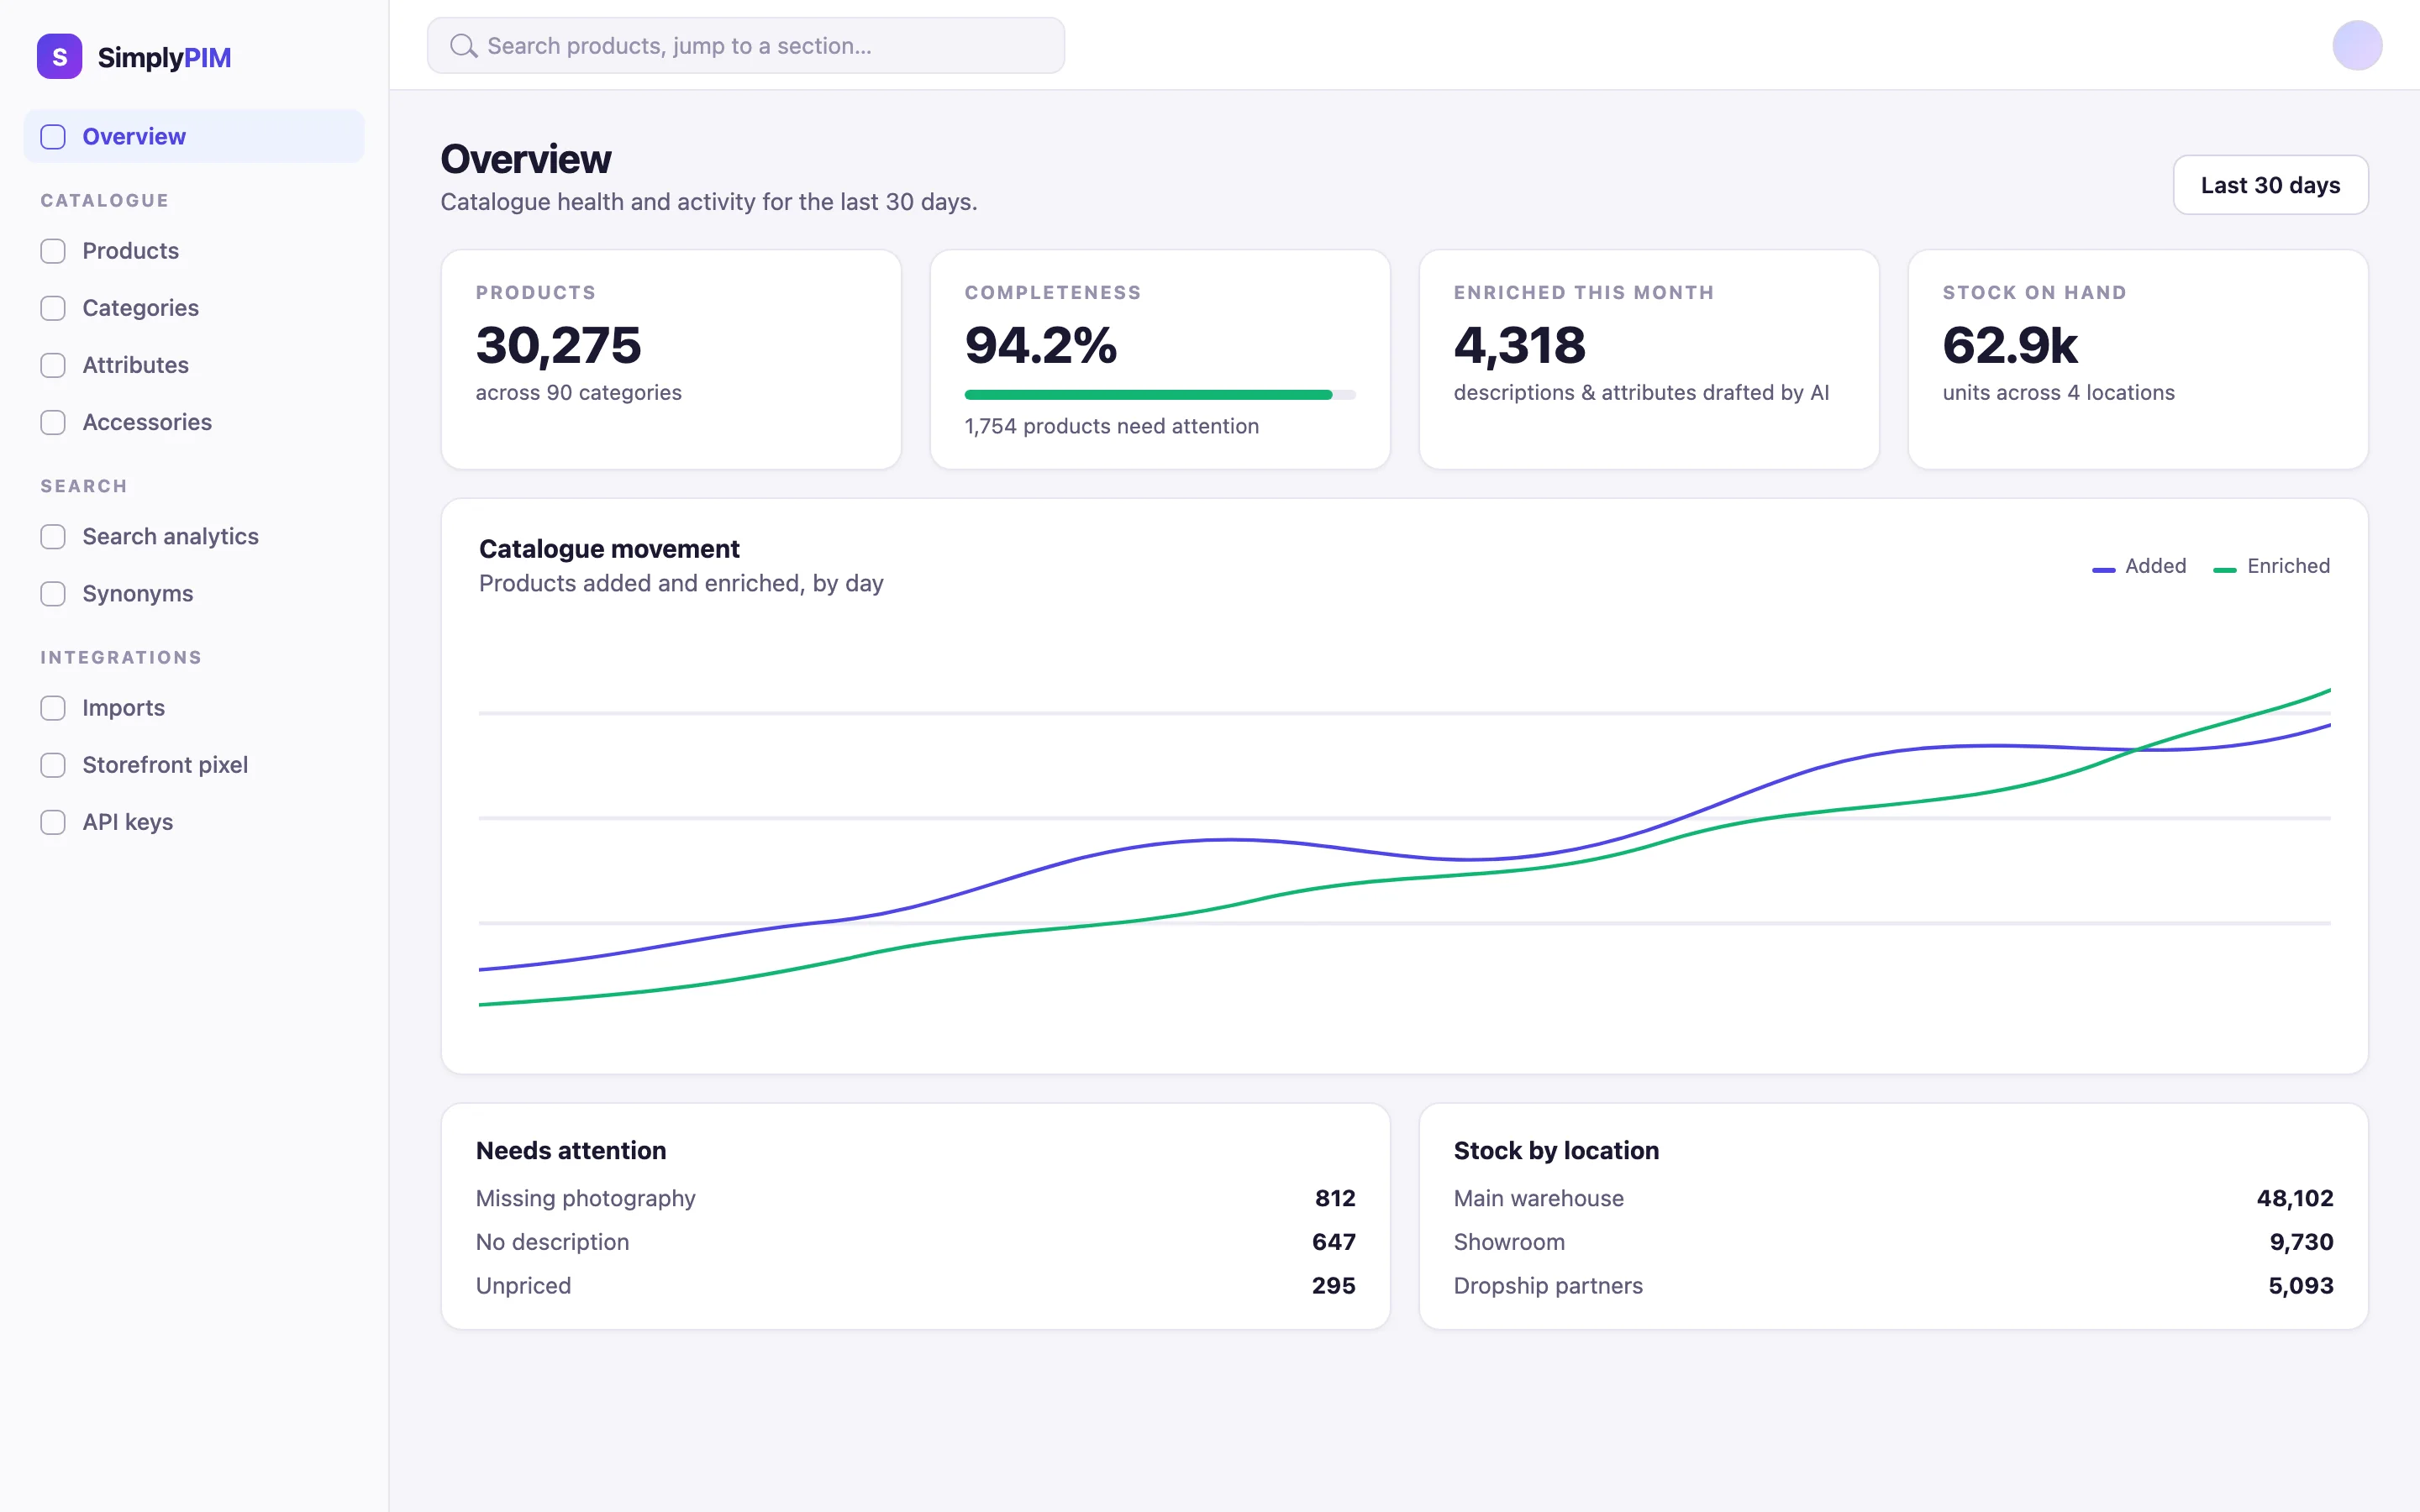This screenshot has width=2420, height=1512.
Task: Click the Stock on hand 62.9k value
Action: pyautogui.click(x=2009, y=345)
